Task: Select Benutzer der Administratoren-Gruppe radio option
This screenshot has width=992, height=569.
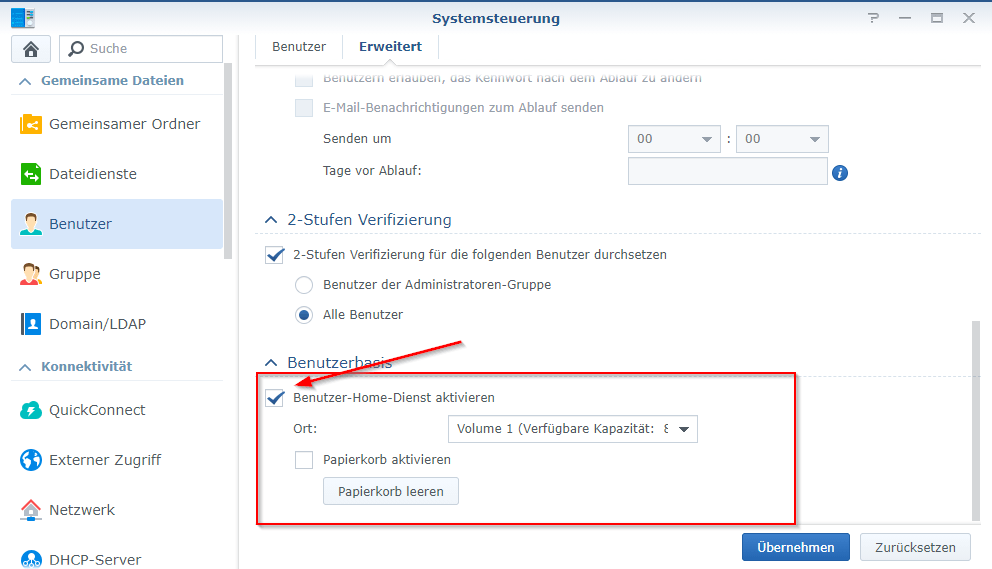Action: click(304, 285)
